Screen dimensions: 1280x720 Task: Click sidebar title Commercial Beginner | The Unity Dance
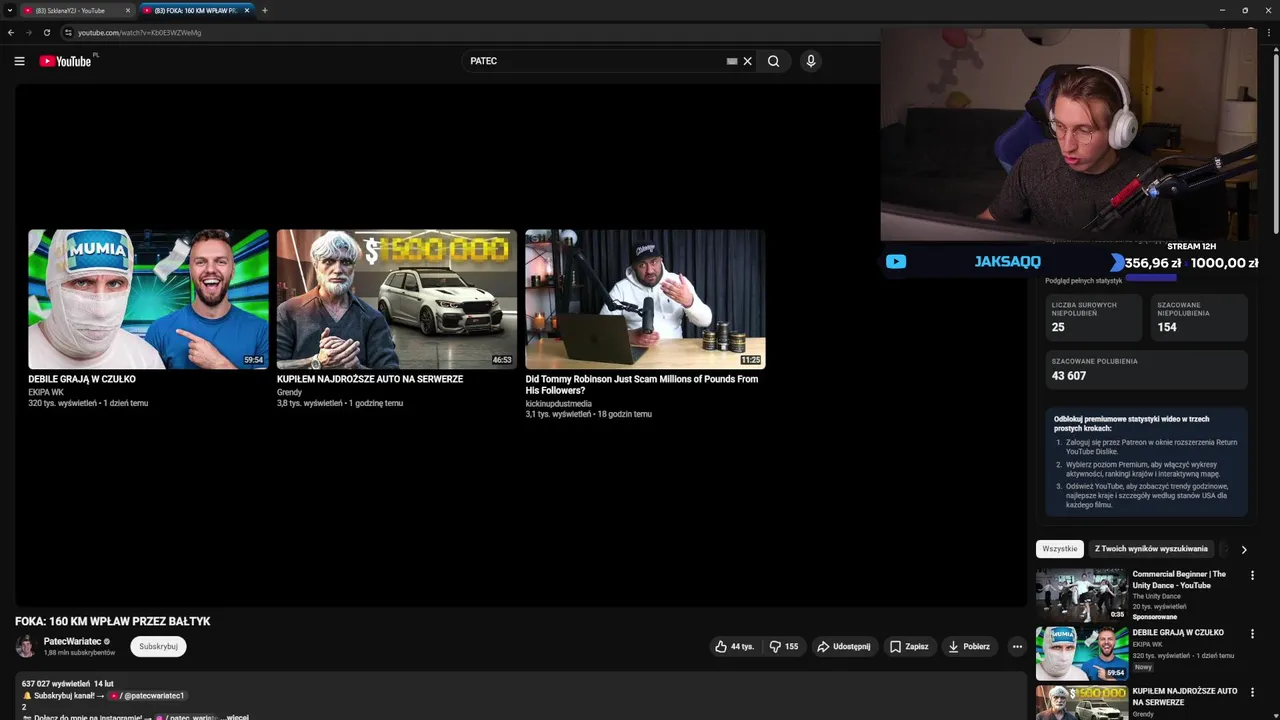point(1179,580)
